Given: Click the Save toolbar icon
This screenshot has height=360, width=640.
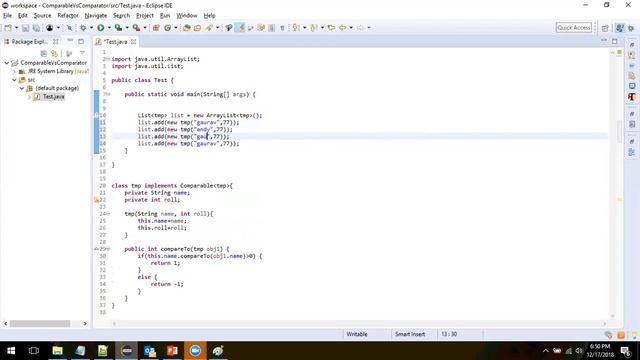Looking at the screenshot, I should click(25, 28).
